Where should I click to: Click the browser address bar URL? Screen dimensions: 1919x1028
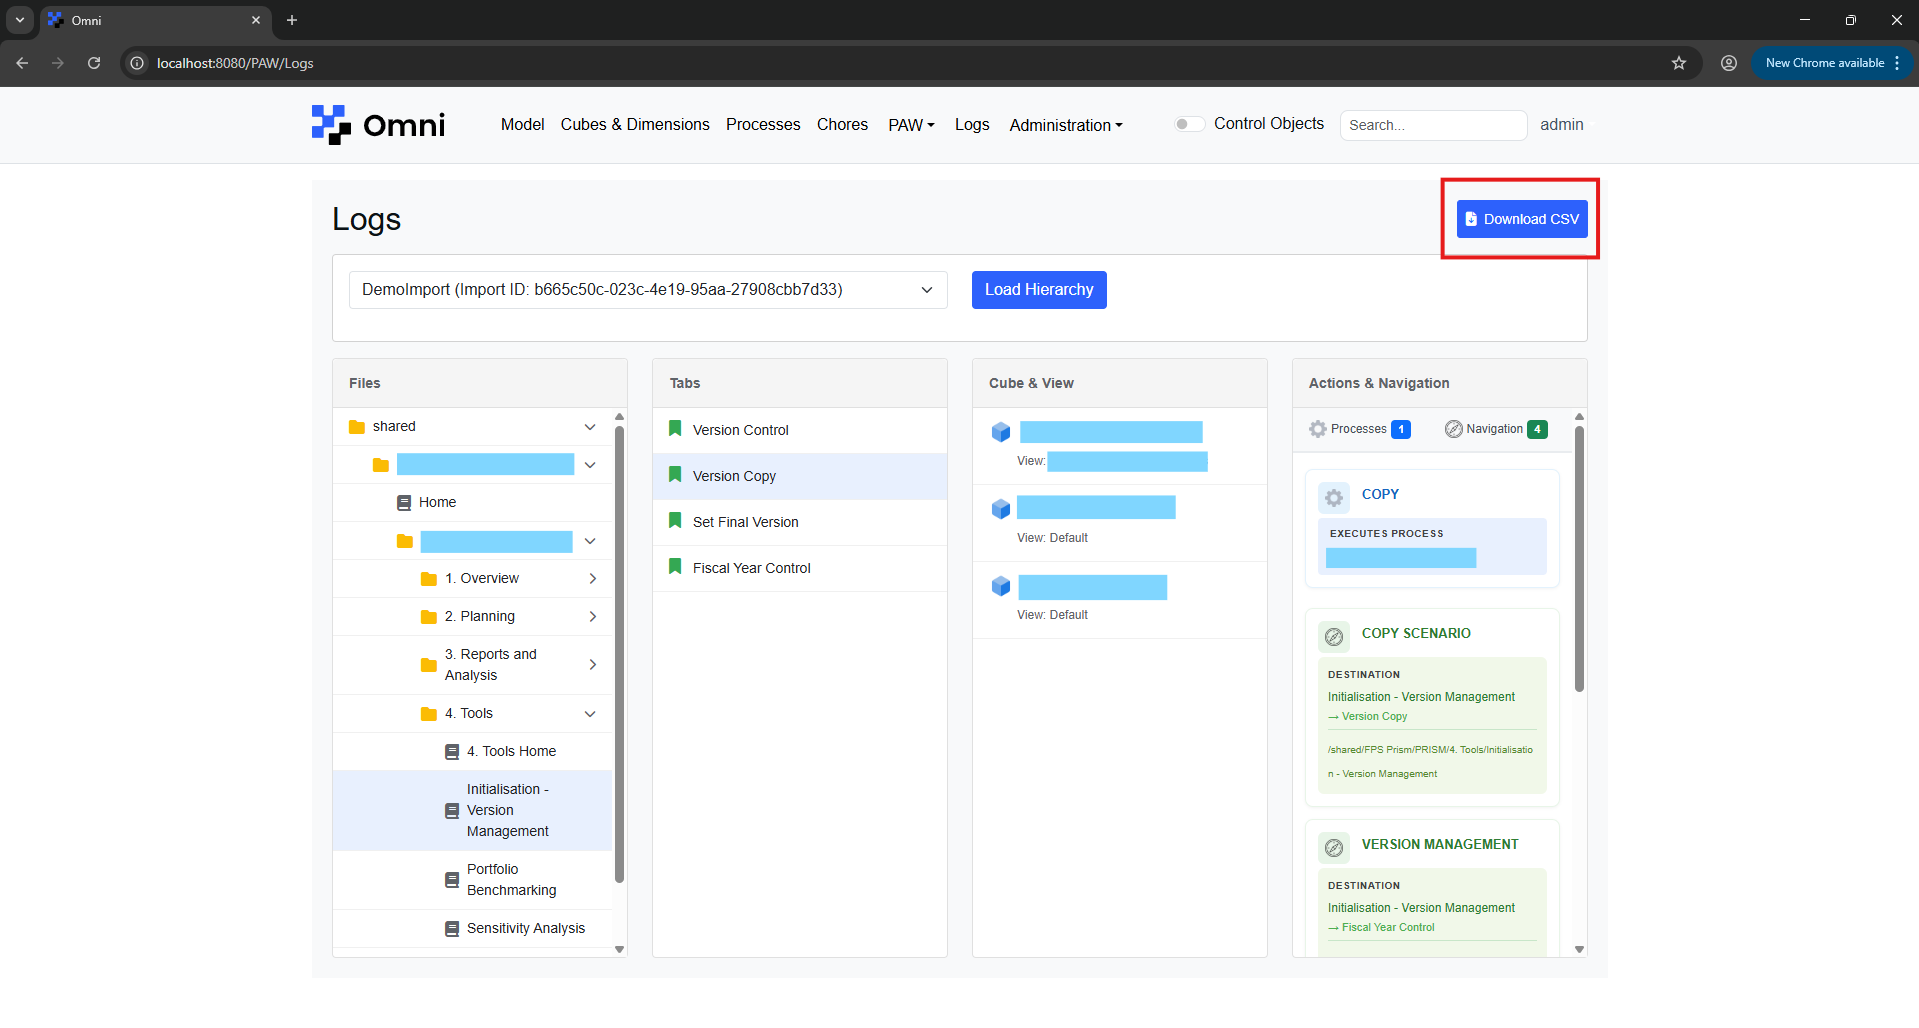(235, 63)
